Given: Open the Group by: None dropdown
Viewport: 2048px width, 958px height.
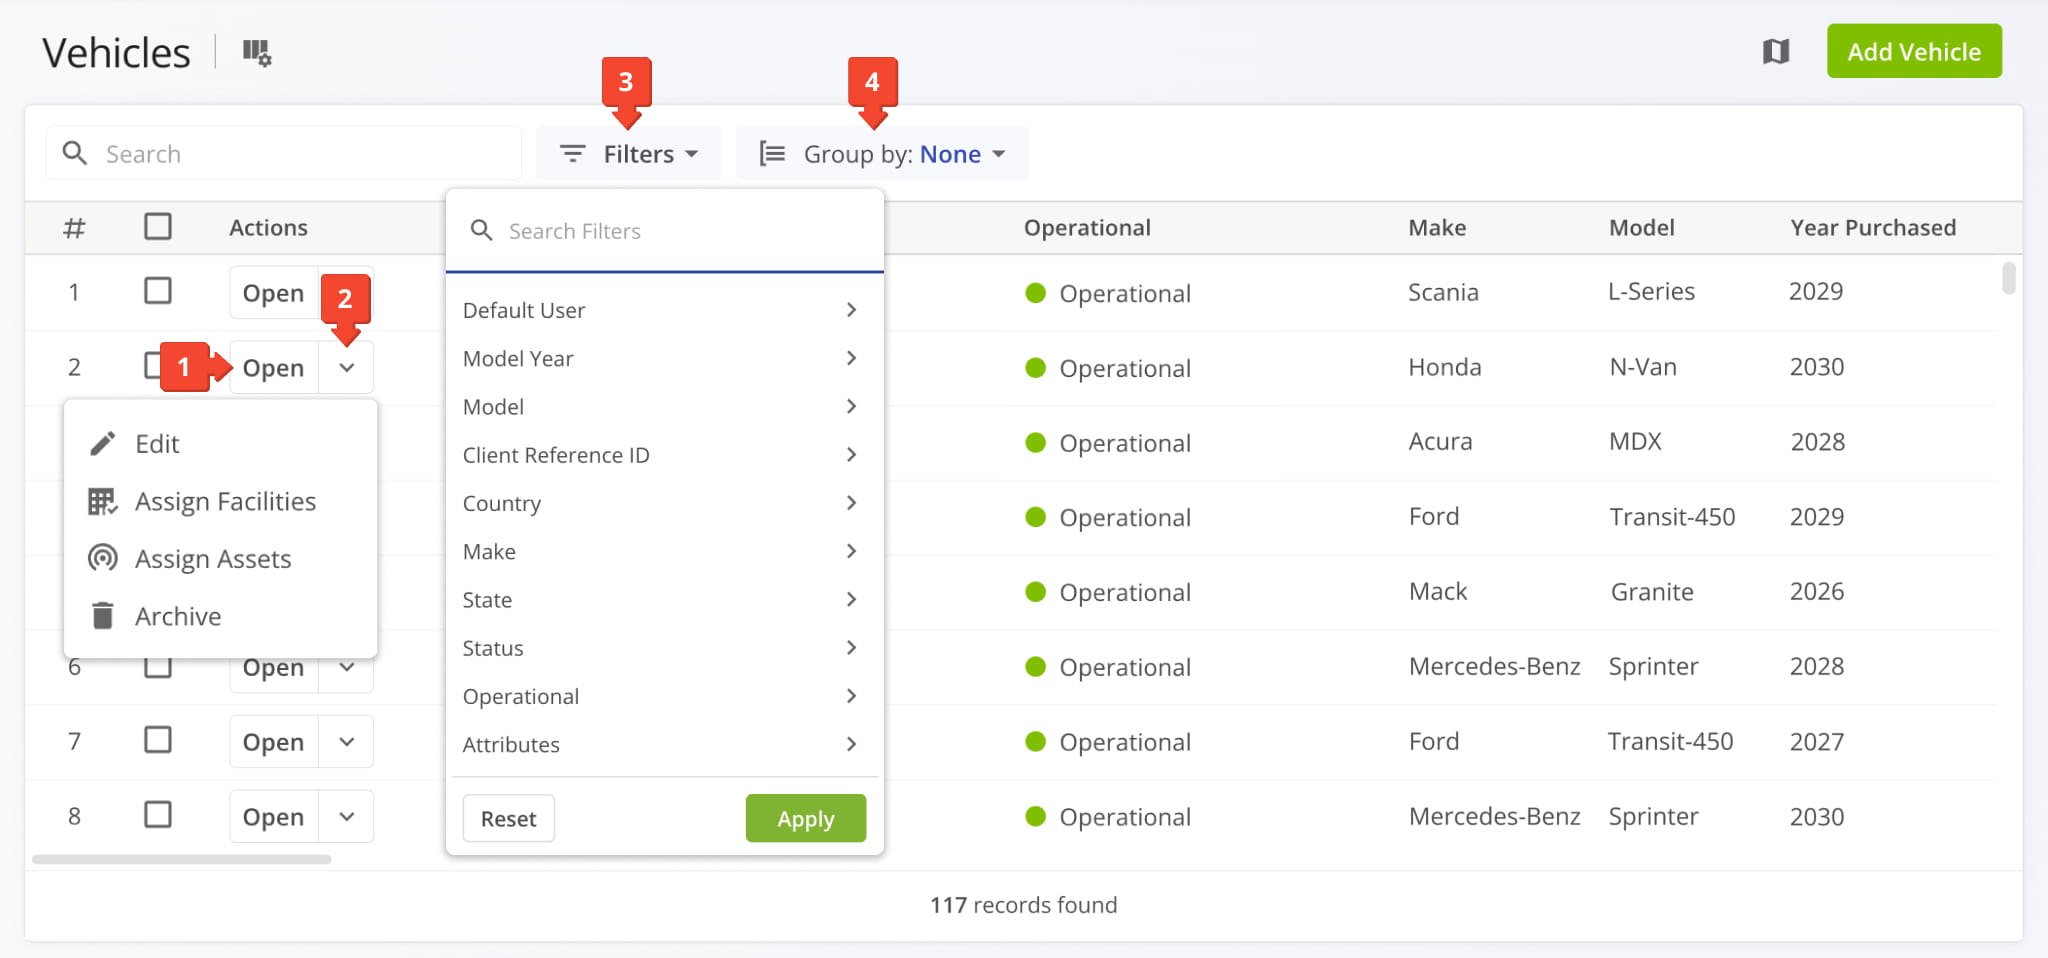Looking at the screenshot, I should point(882,154).
